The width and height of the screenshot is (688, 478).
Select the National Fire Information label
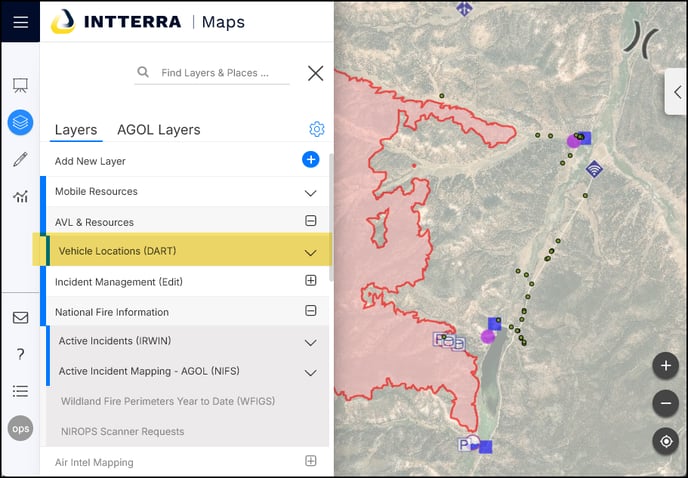pyautogui.click(x=112, y=312)
